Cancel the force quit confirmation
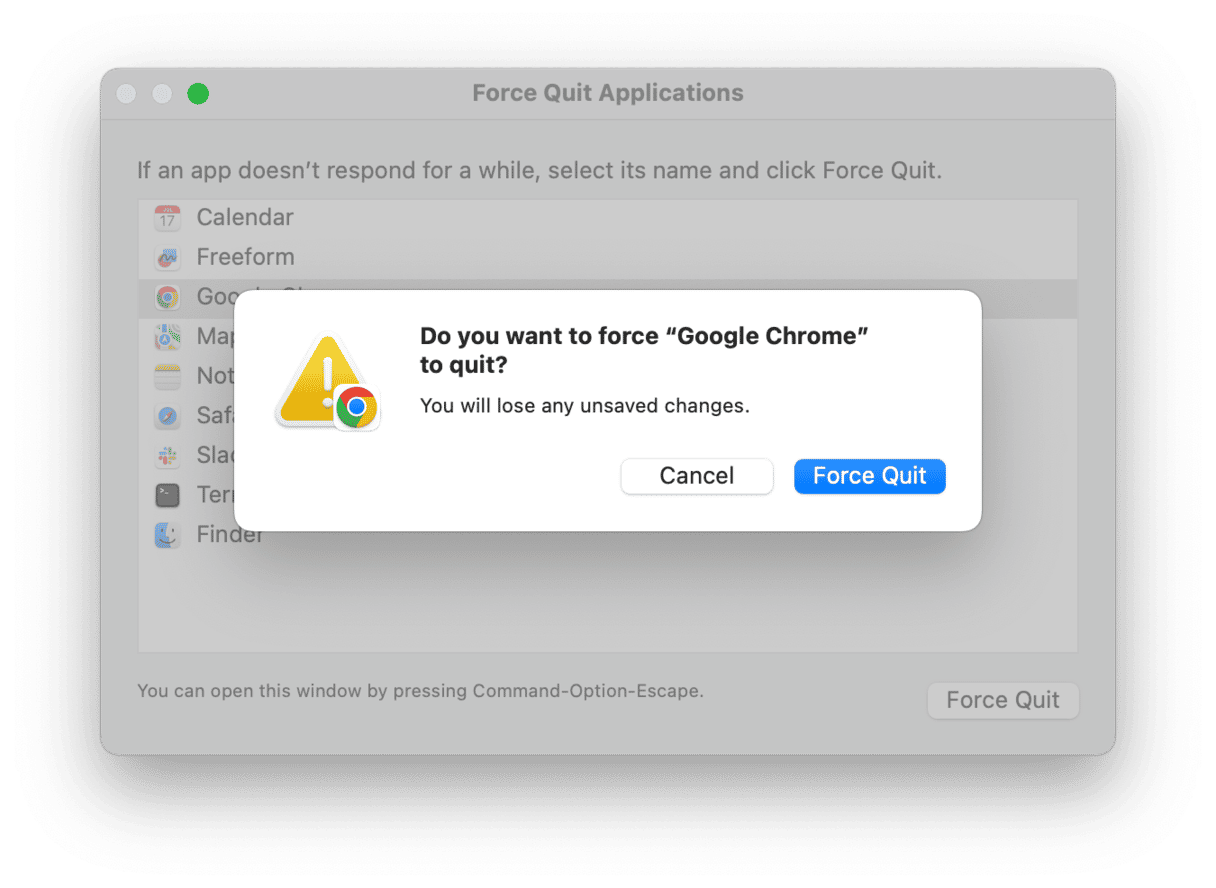Viewport: 1216px width, 888px height. pyautogui.click(x=697, y=476)
